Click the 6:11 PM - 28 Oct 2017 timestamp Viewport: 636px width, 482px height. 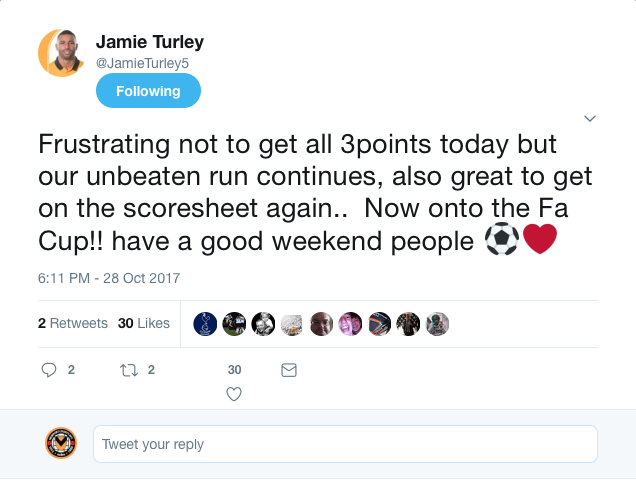point(109,277)
